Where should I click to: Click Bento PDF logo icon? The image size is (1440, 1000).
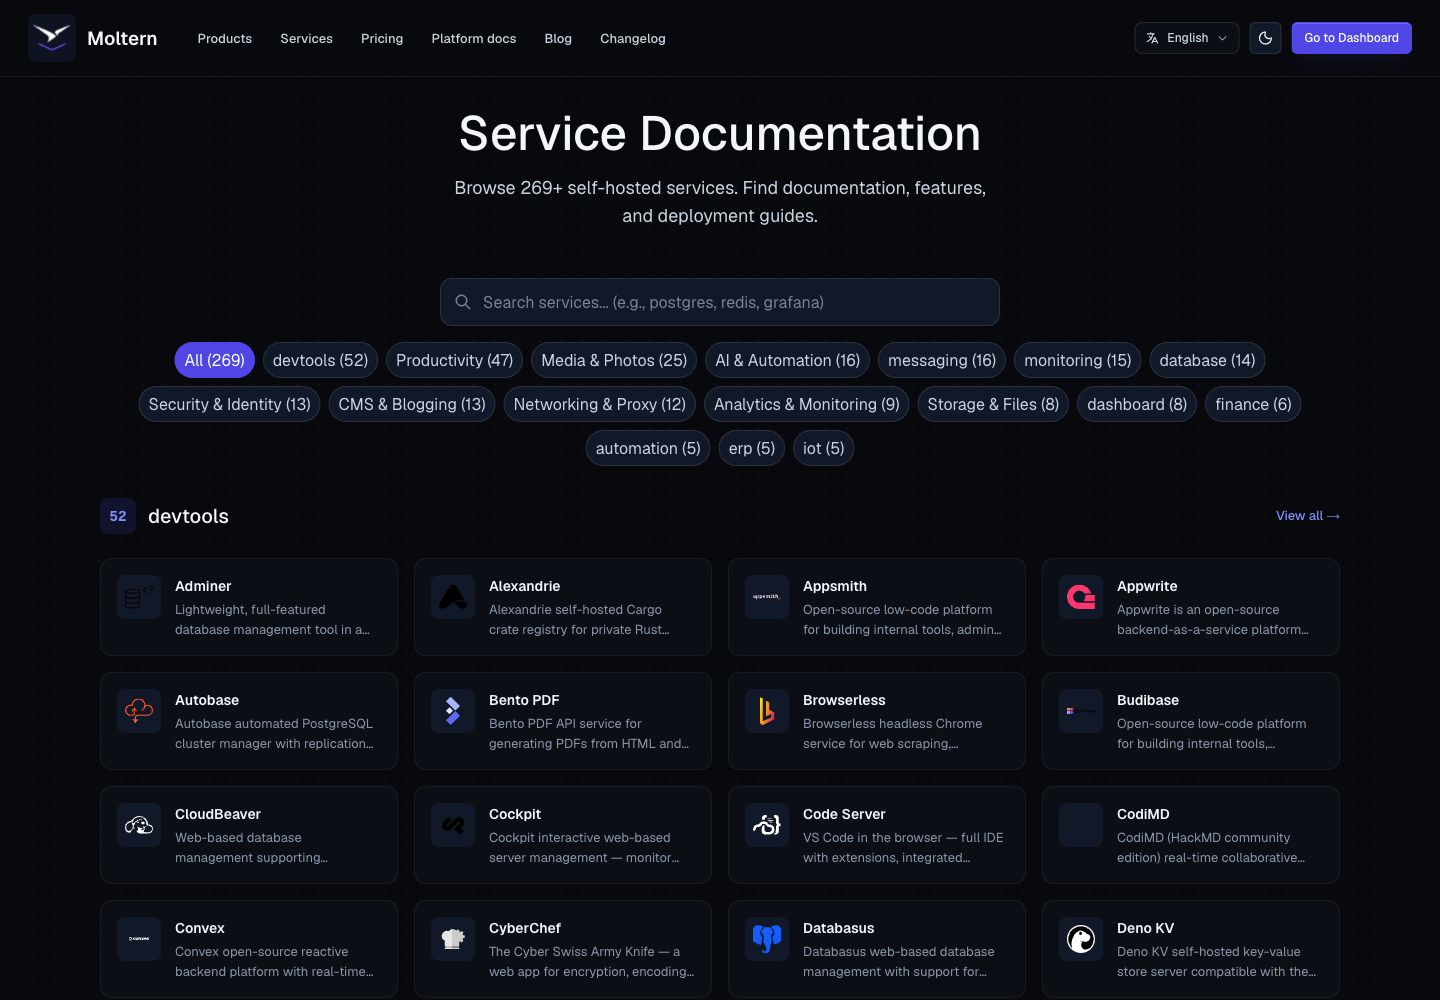453,711
